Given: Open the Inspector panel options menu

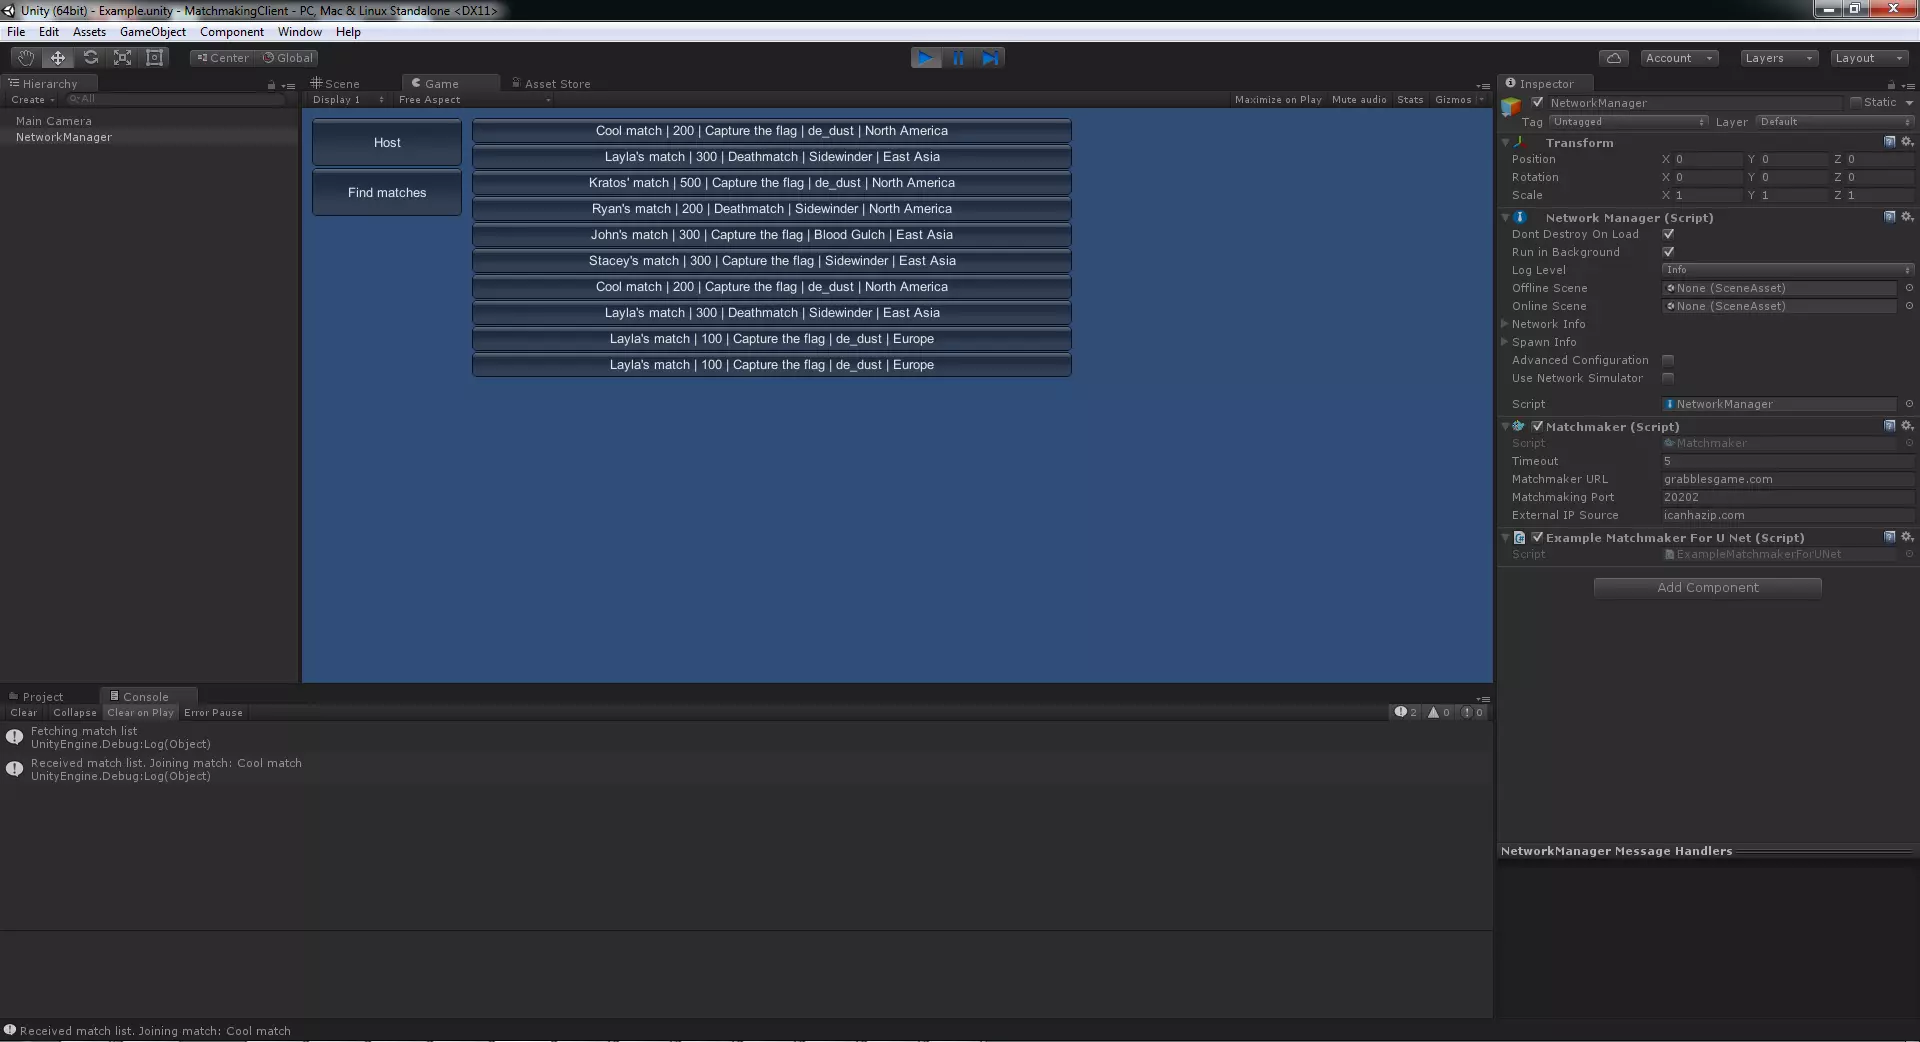Looking at the screenshot, I should pos(1907,85).
